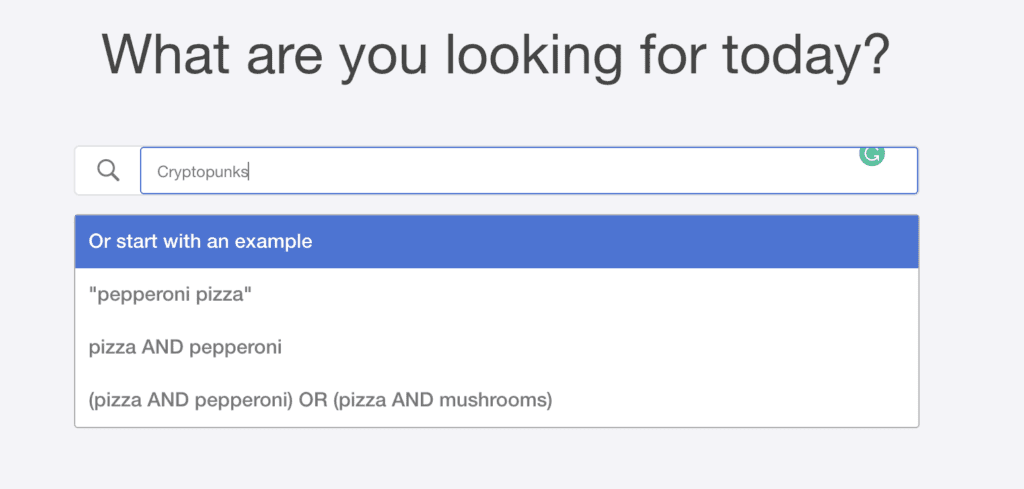The width and height of the screenshot is (1024, 489).
Task: Focus the search input field
Action: pos(528,171)
